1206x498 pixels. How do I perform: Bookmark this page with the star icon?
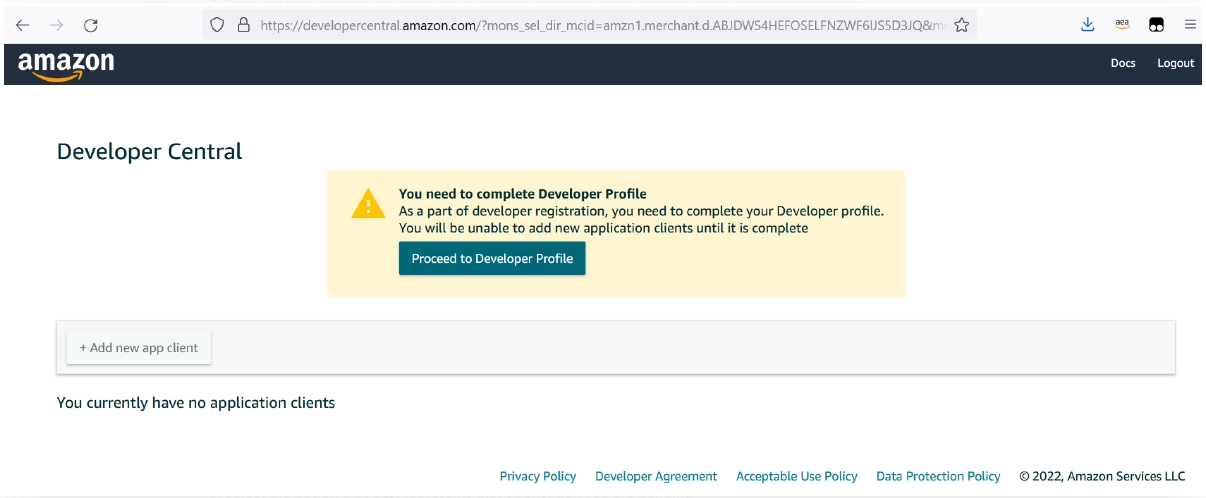click(x=961, y=25)
